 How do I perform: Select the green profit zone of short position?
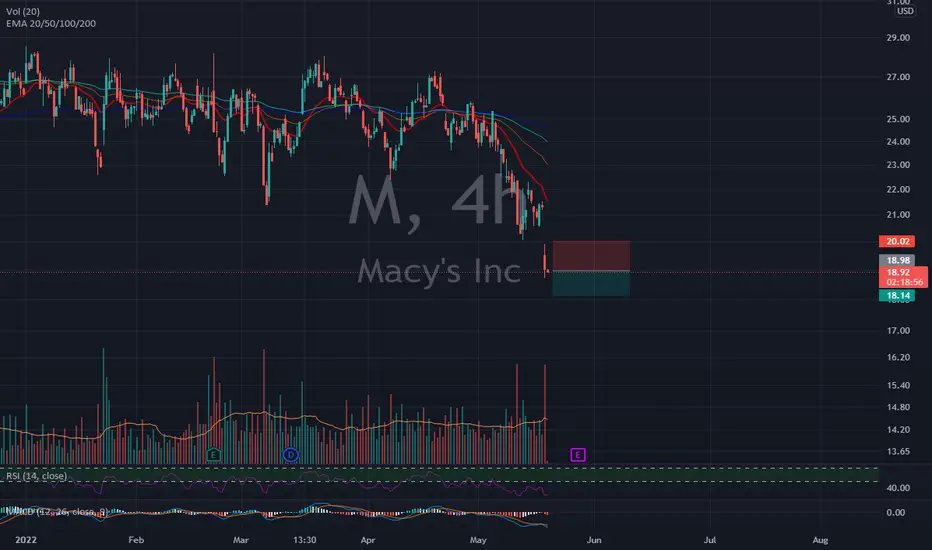pos(591,284)
